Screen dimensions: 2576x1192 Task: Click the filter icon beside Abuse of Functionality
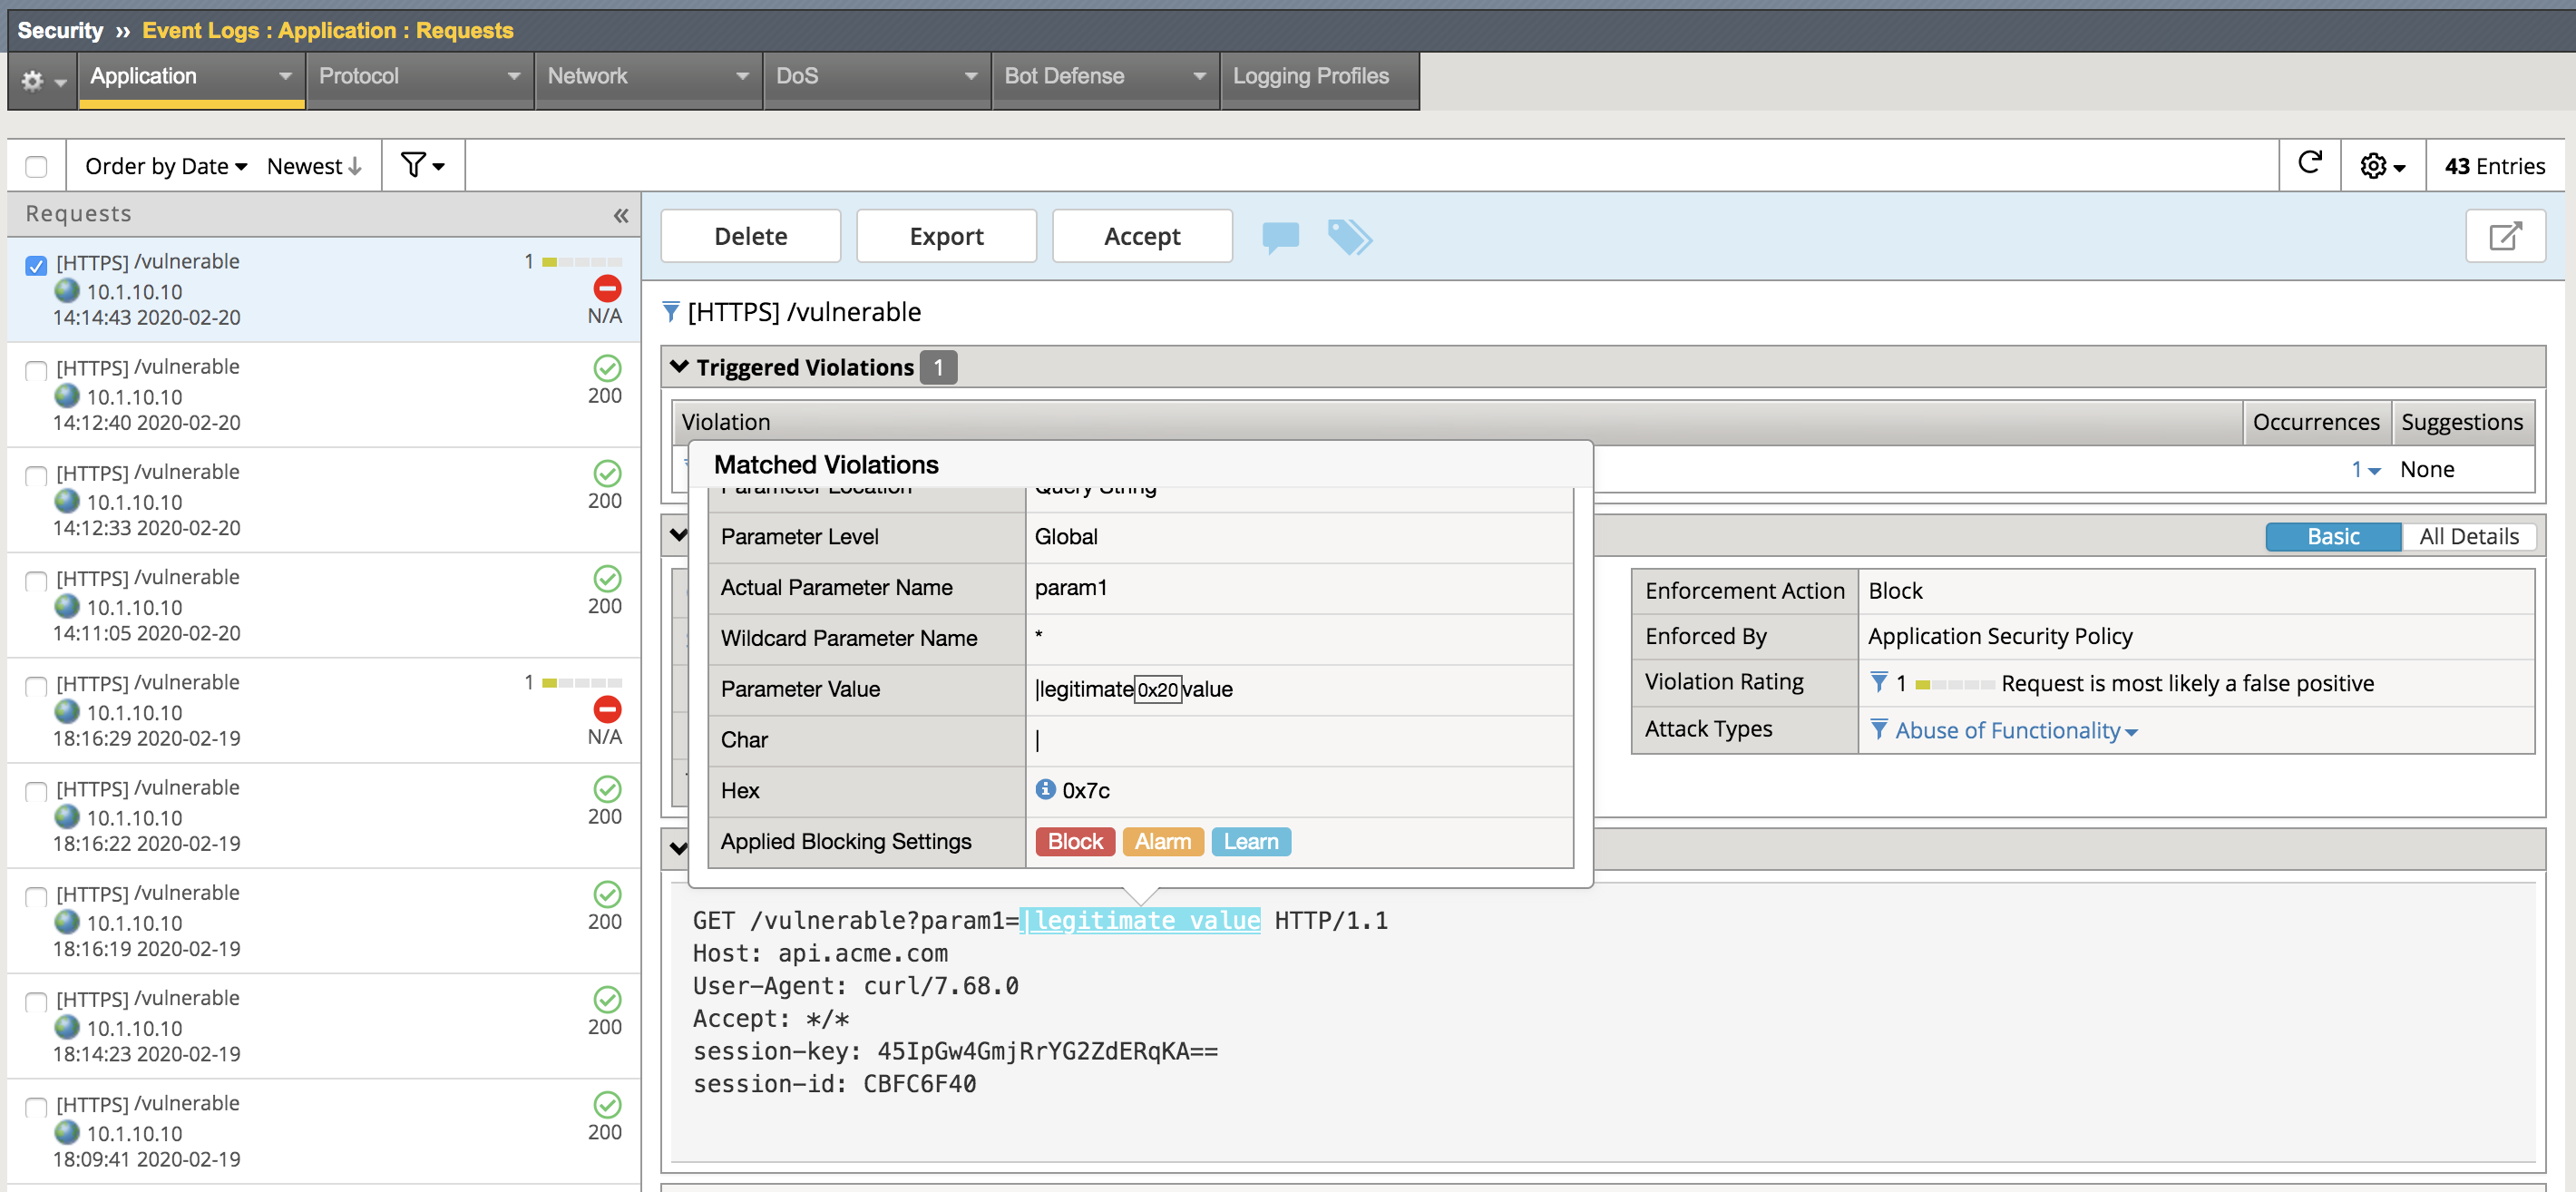click(x=1879, y=729)
